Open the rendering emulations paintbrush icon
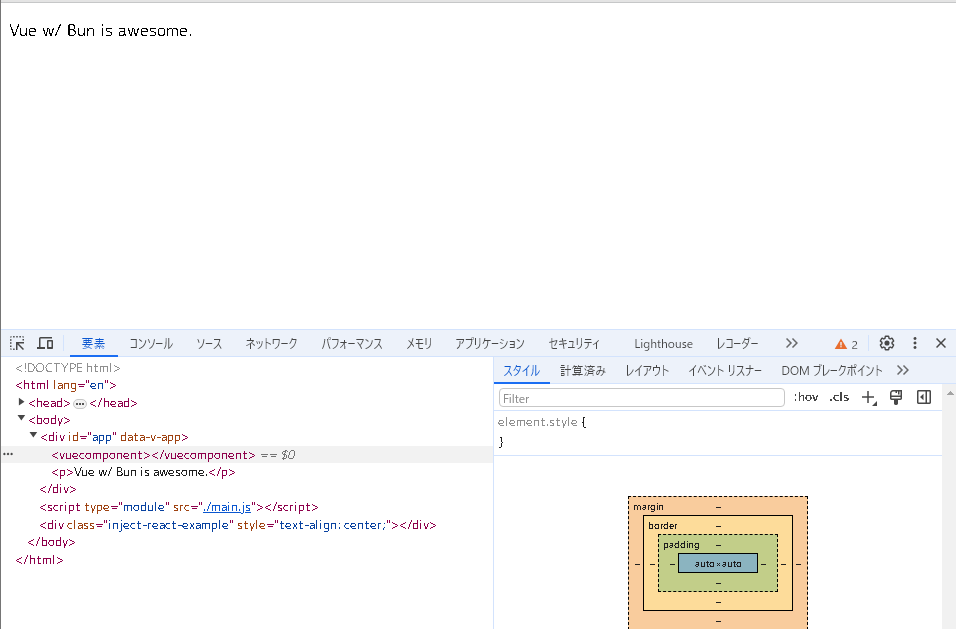The height and width of the screenshot is (629, 956). point(895,397)
